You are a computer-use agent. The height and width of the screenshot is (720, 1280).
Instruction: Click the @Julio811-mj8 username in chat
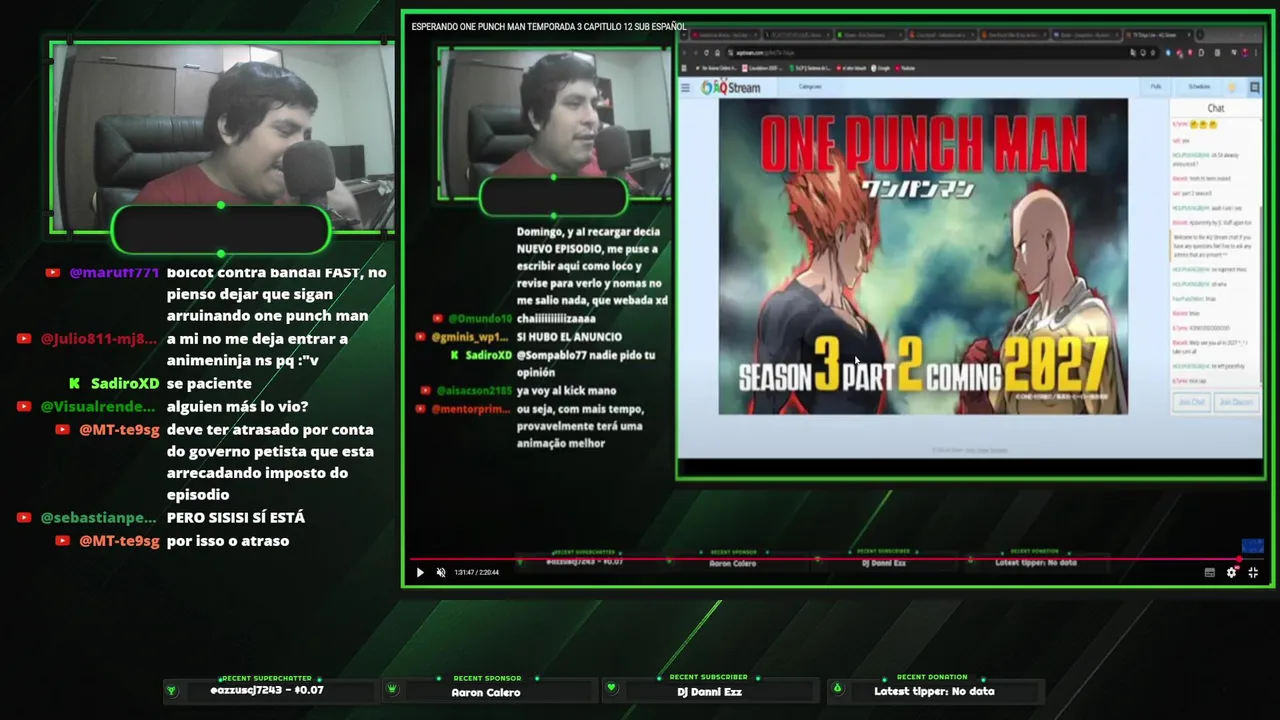tap(99, 338)
